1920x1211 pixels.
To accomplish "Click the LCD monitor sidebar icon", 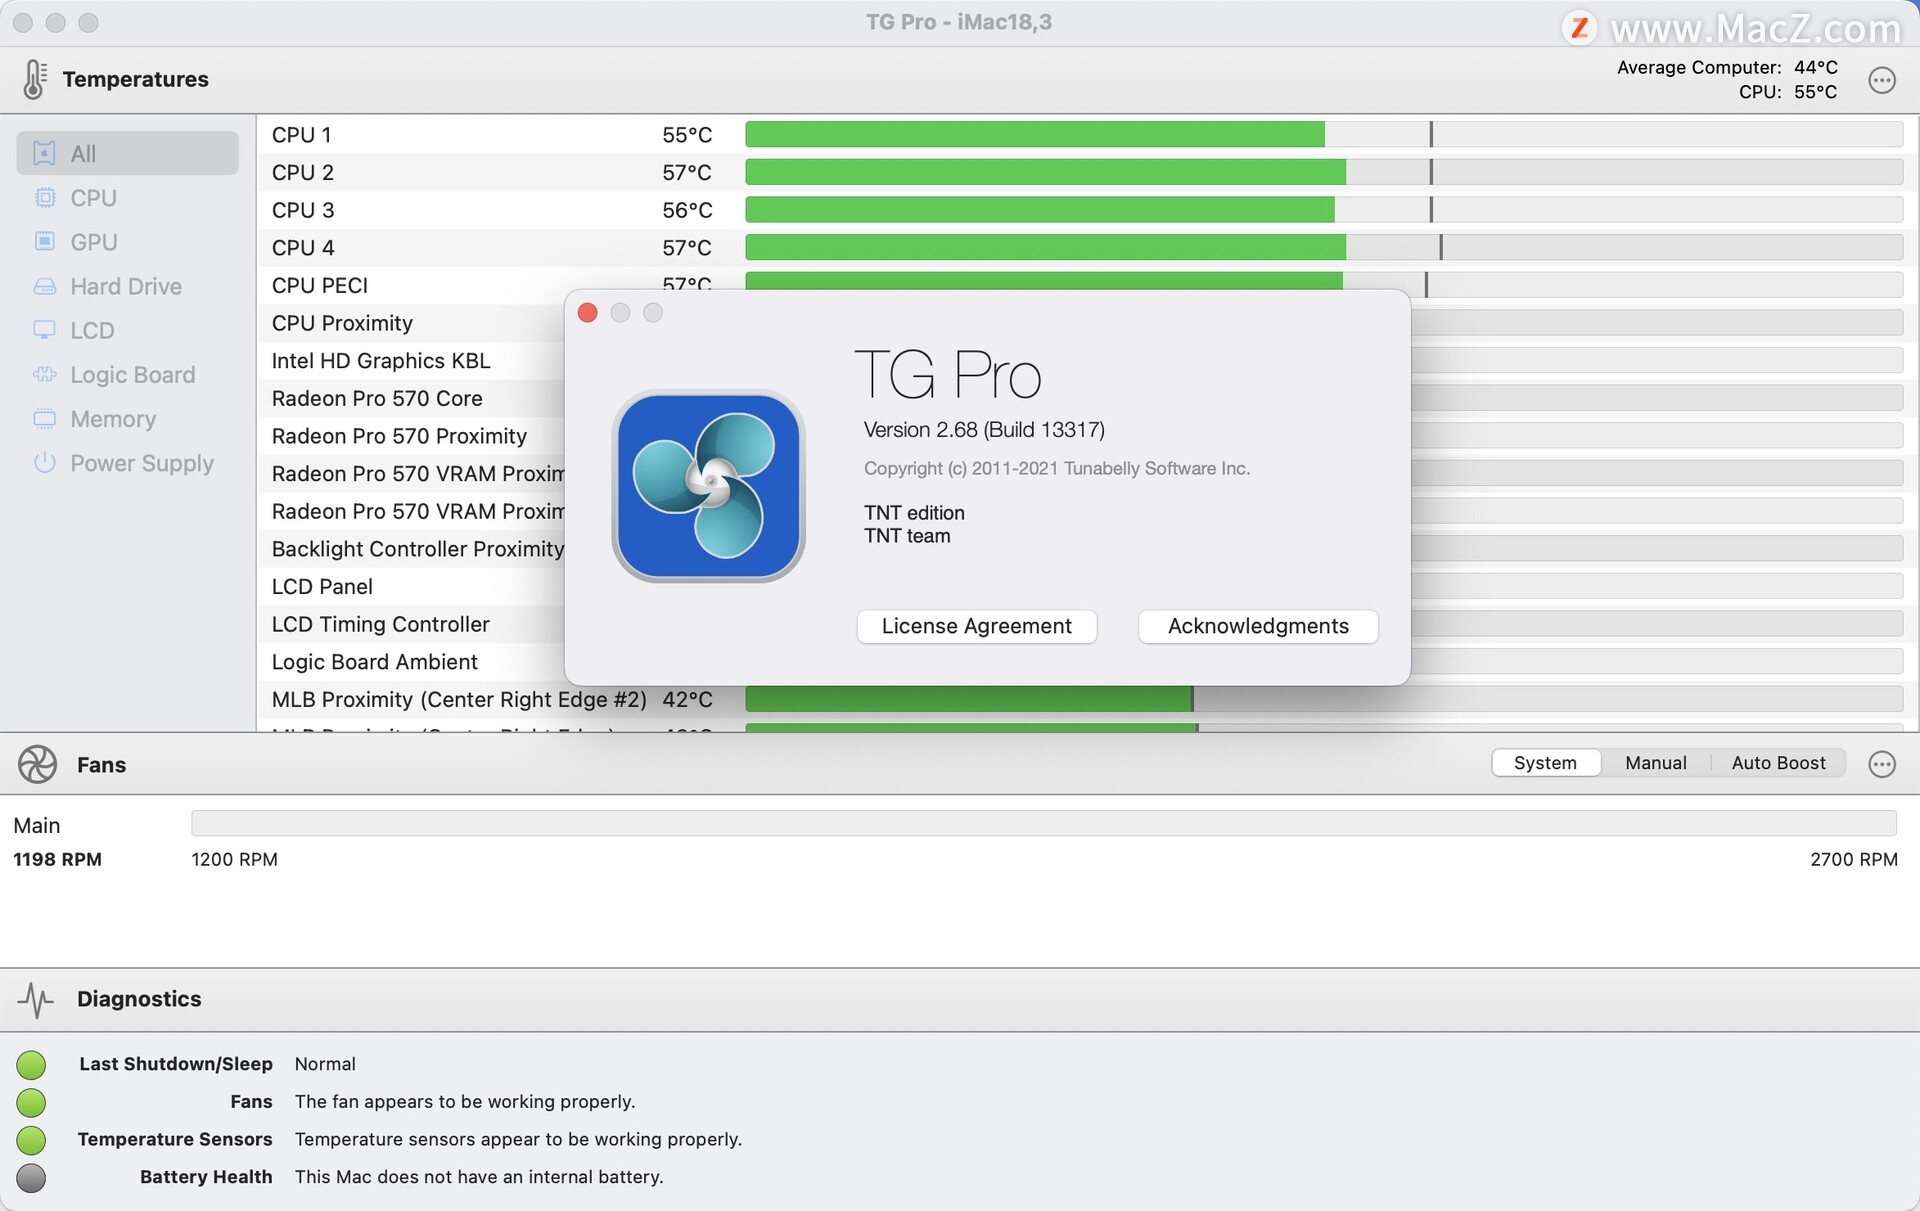I will click(45, 330).
